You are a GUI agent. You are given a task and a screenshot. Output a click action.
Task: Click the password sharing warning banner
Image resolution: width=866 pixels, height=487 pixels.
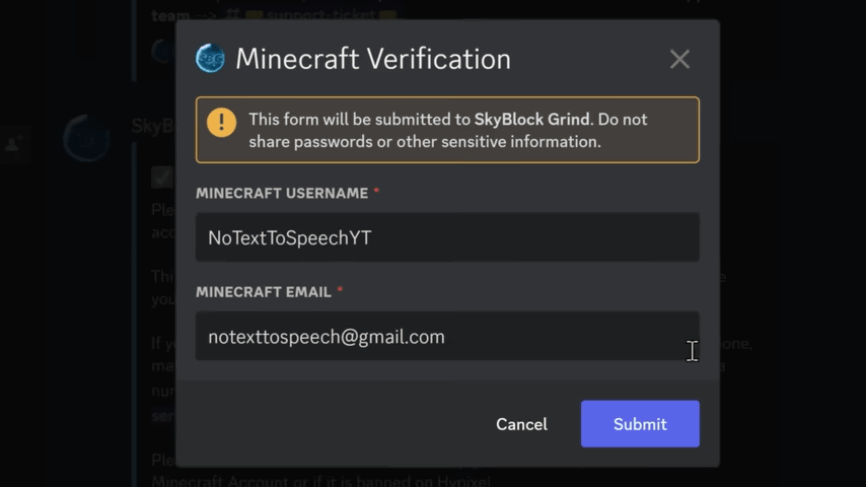coord(447,130)
